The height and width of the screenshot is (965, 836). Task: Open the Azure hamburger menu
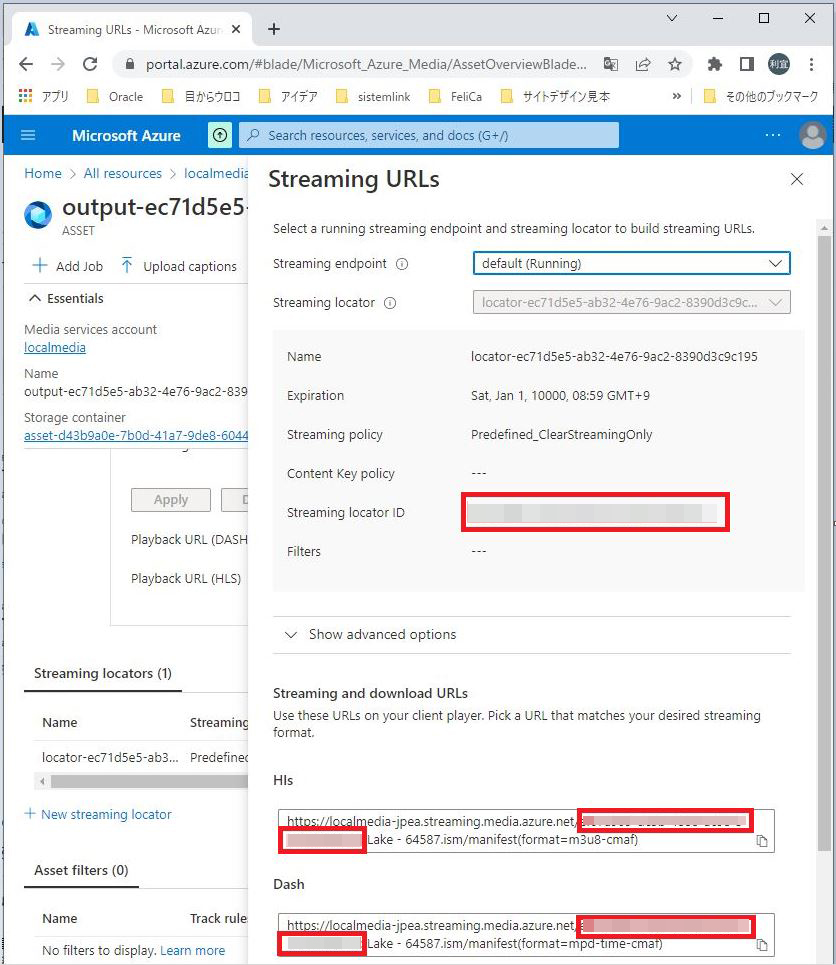click(x=28, y=135)
